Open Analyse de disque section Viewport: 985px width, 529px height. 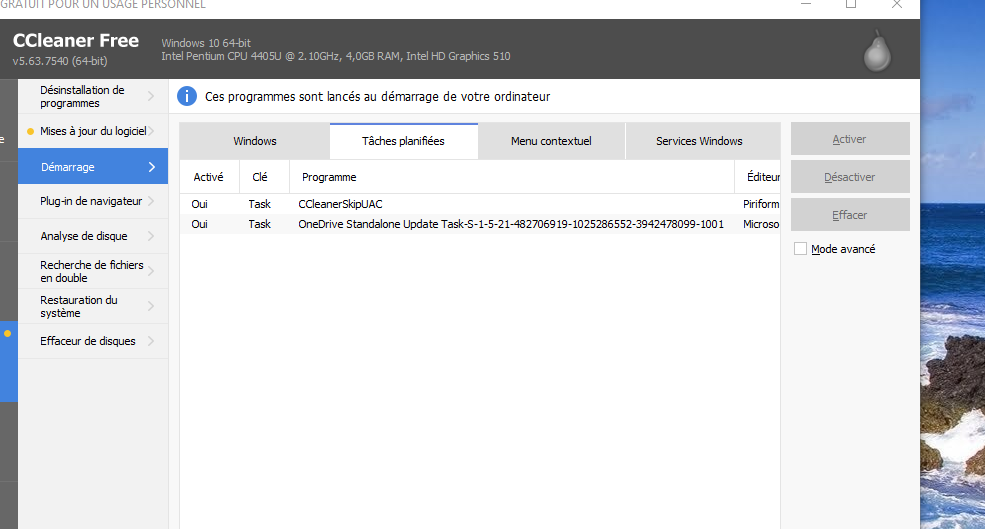pos(93,236)
